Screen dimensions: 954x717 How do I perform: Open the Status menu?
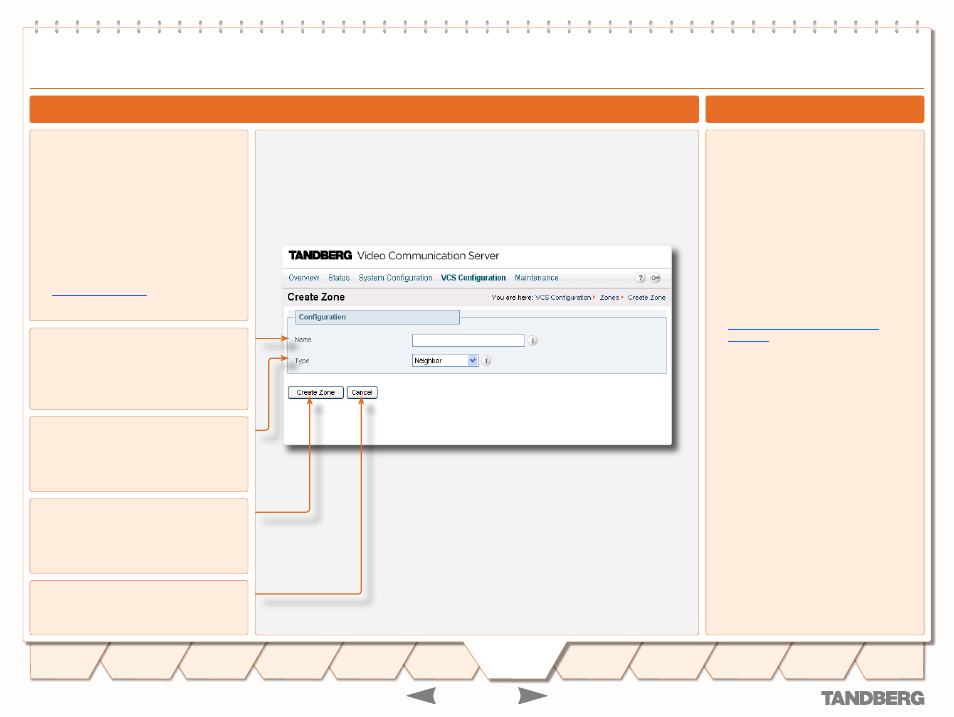(339, 278)
